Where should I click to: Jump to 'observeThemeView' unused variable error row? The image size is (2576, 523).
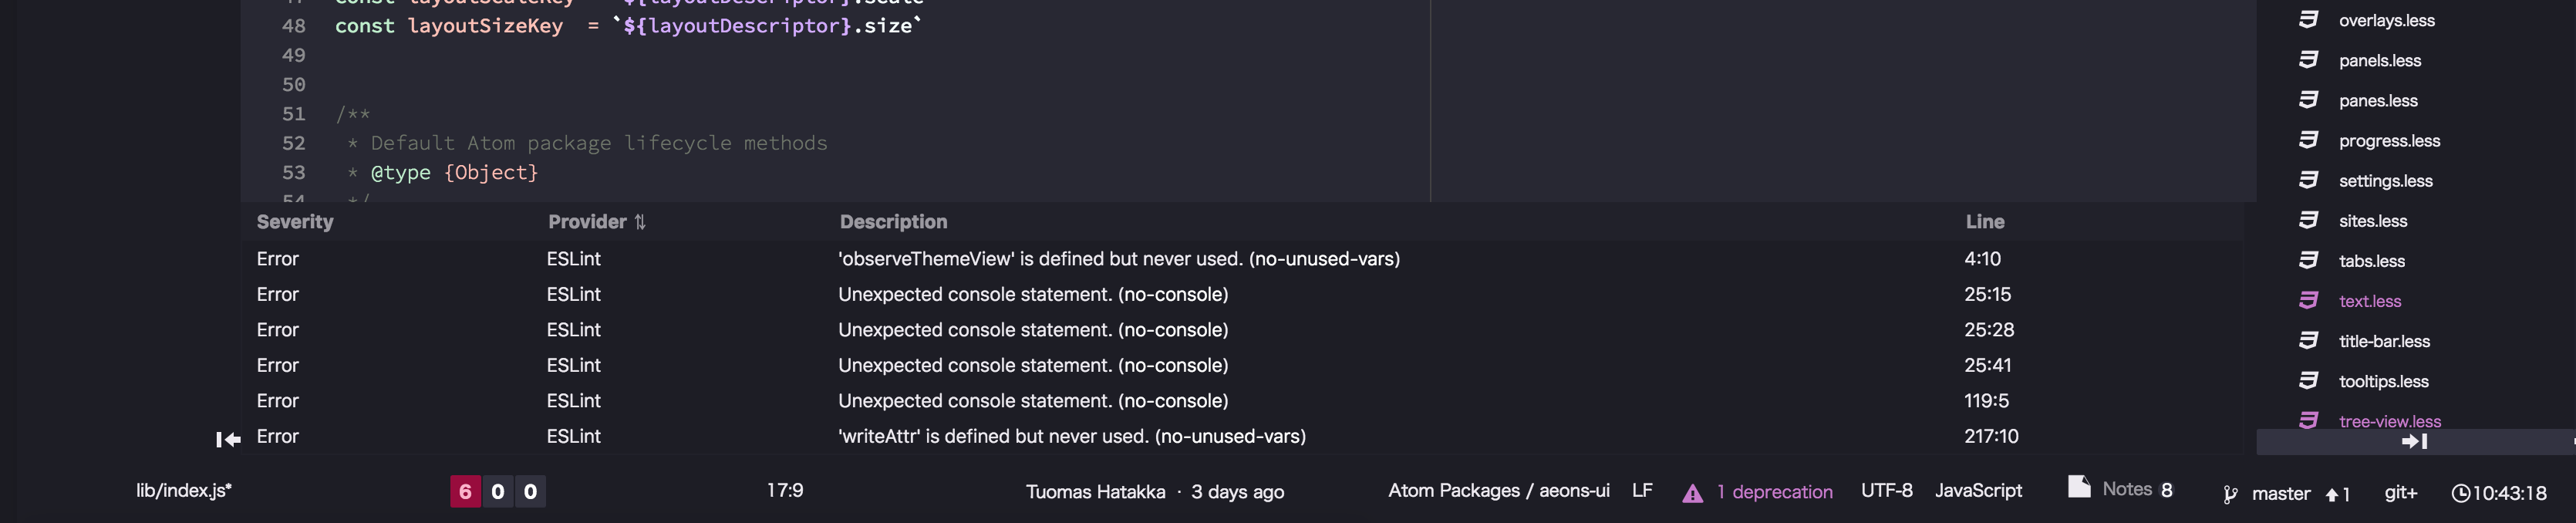point(1118,259)
